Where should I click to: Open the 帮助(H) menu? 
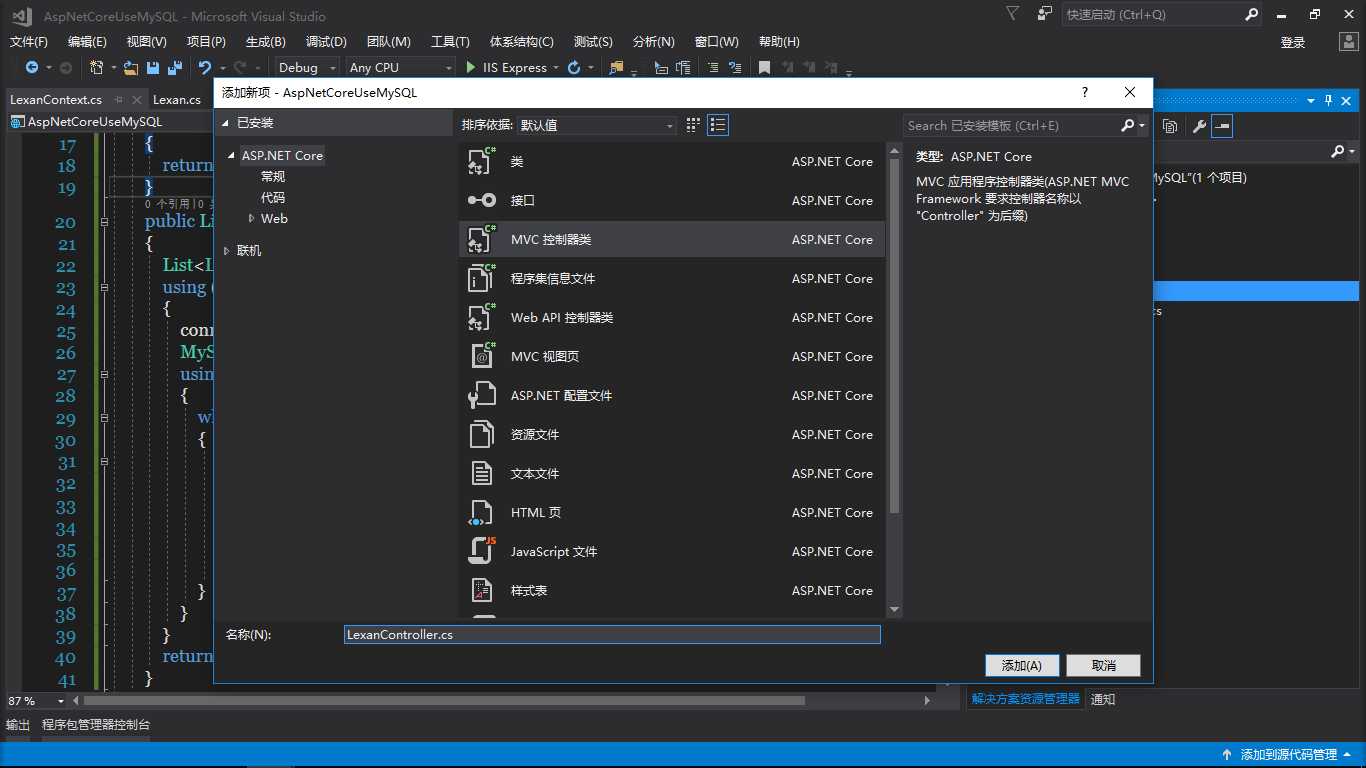(779, 42)
